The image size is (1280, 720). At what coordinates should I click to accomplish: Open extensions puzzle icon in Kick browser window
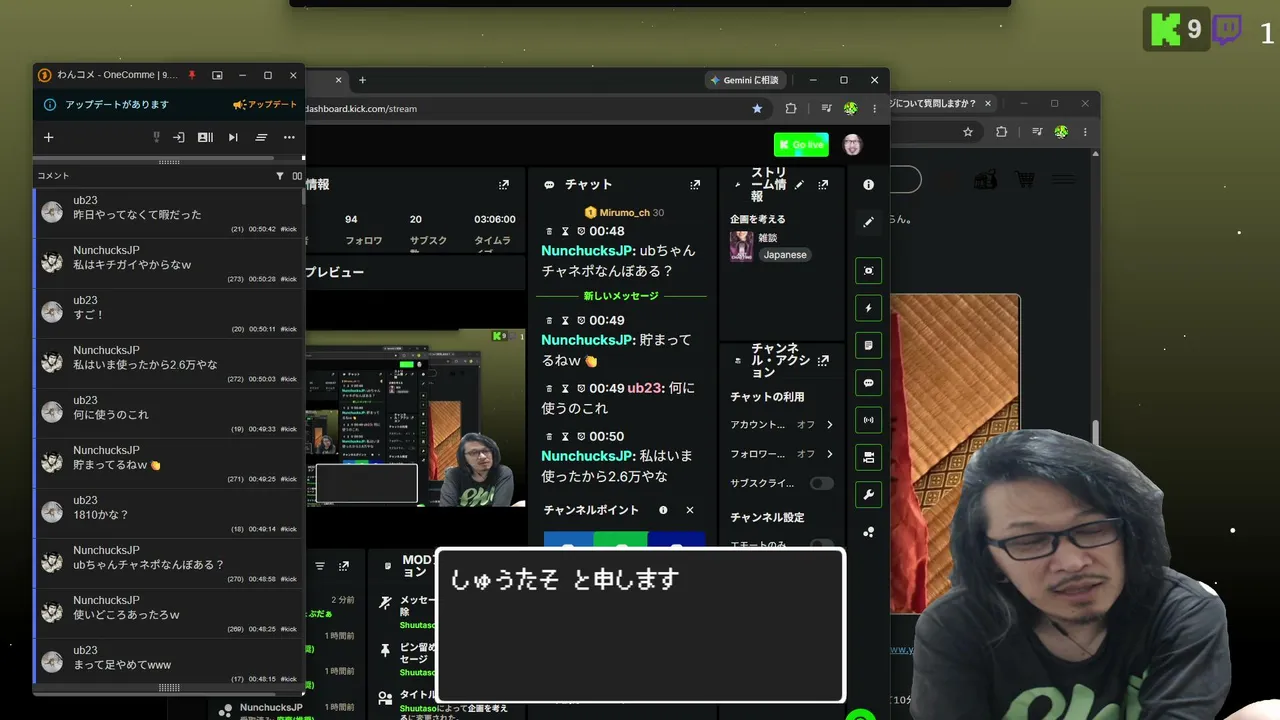[791, 108]
